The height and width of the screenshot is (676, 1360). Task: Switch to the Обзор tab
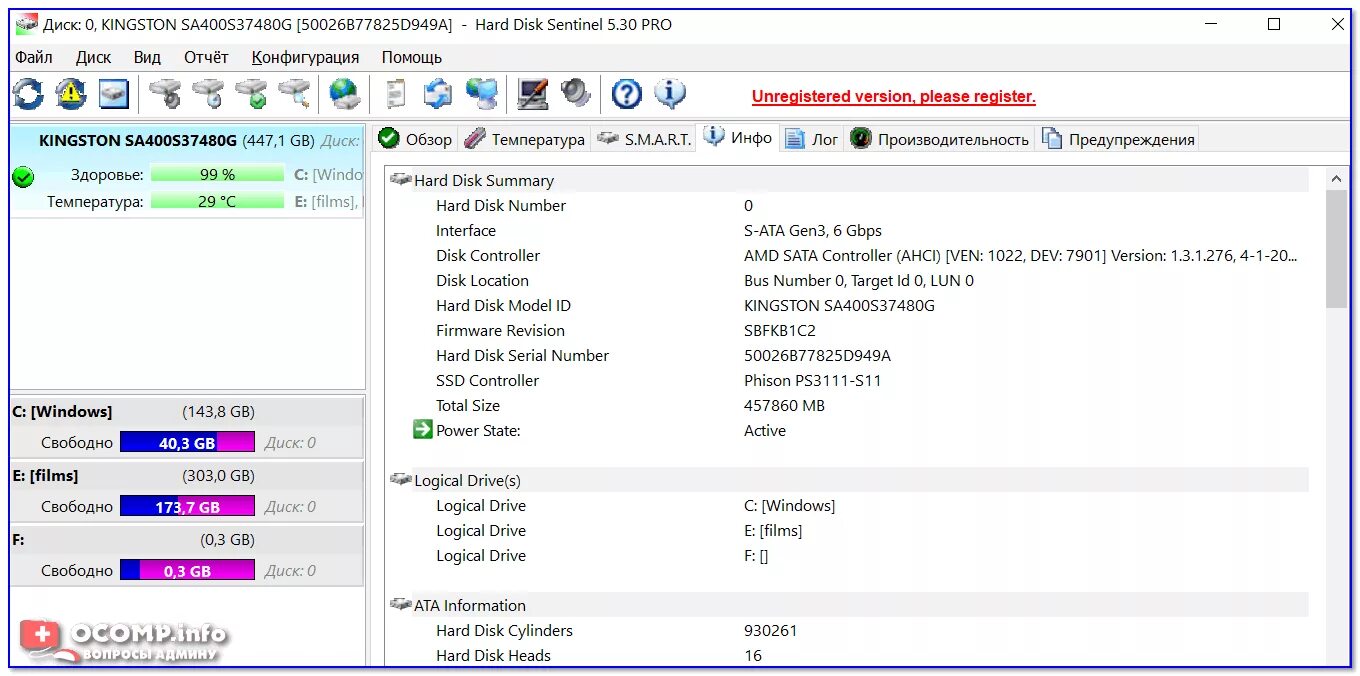(x=415, y=139)
